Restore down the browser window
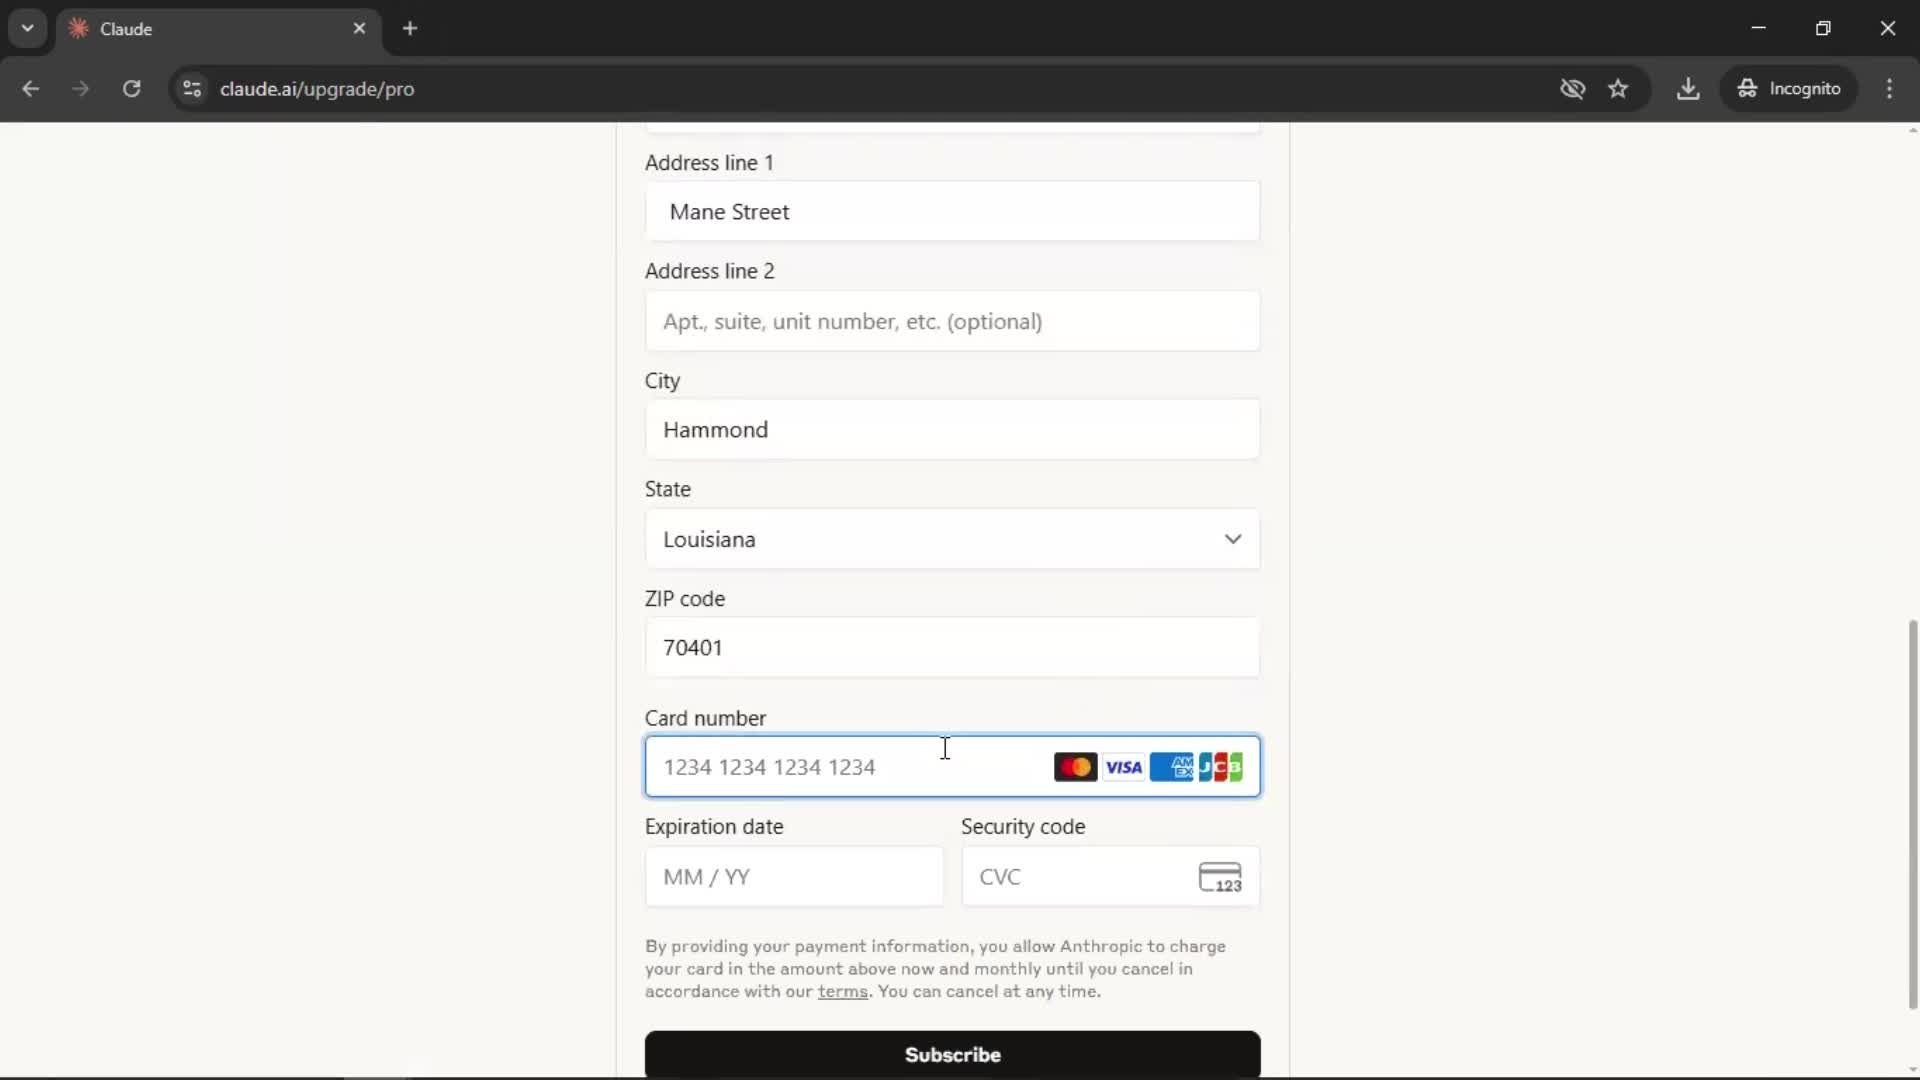Viewport: 1920px width, 1080px height. pos(1823,28)
